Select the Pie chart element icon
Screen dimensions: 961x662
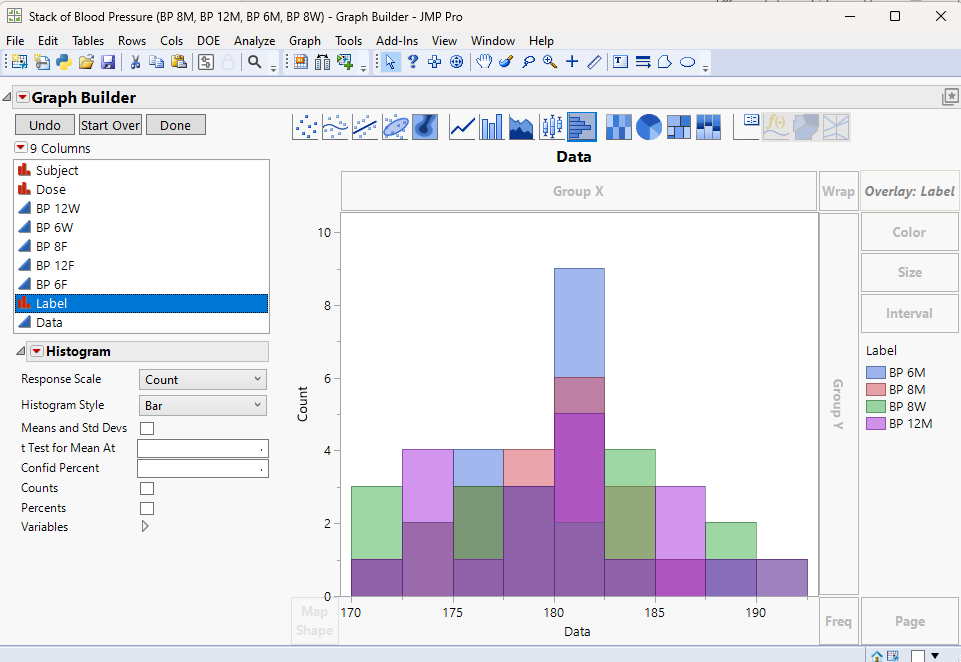pos(648,127)
